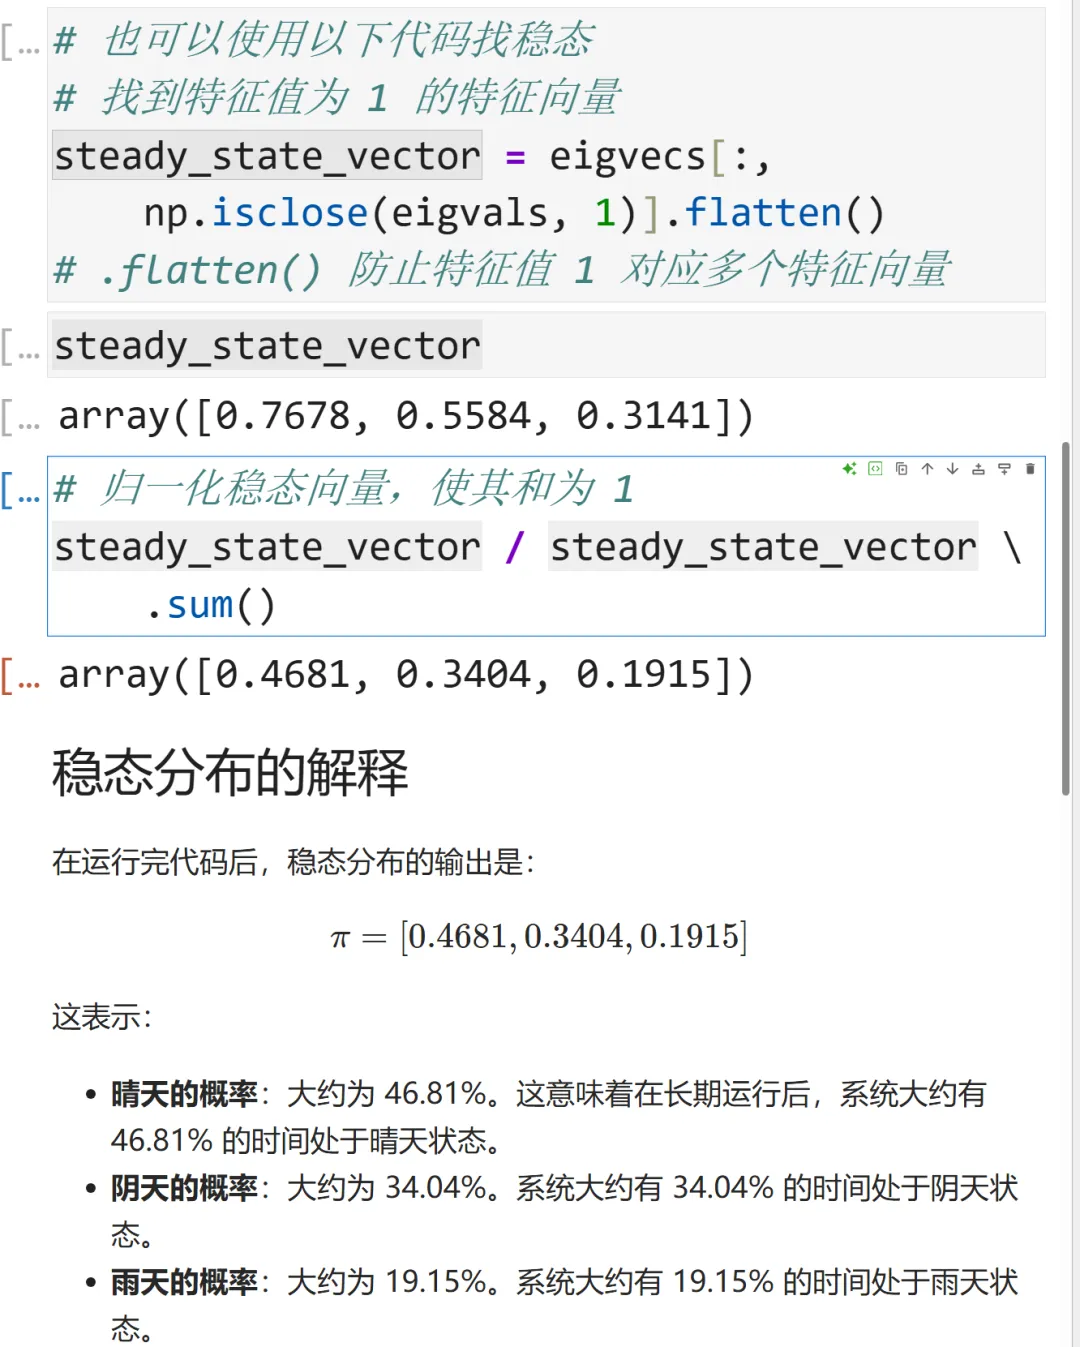Click the single-line steady_state_vector cell
This screenshot has width=1080, height=1347.
pos(700,346)
